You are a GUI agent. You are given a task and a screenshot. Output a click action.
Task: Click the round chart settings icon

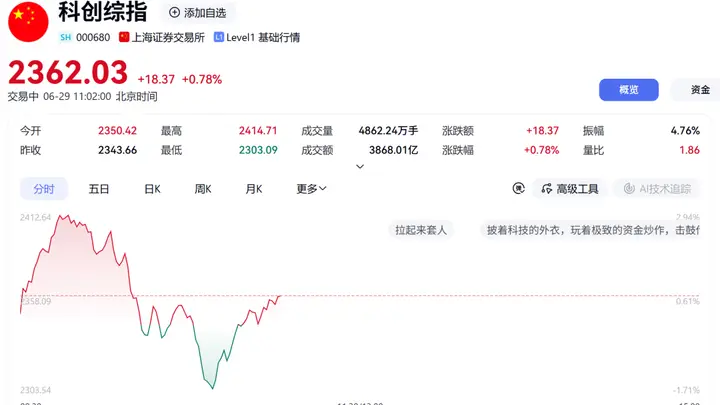pos(518,188)
